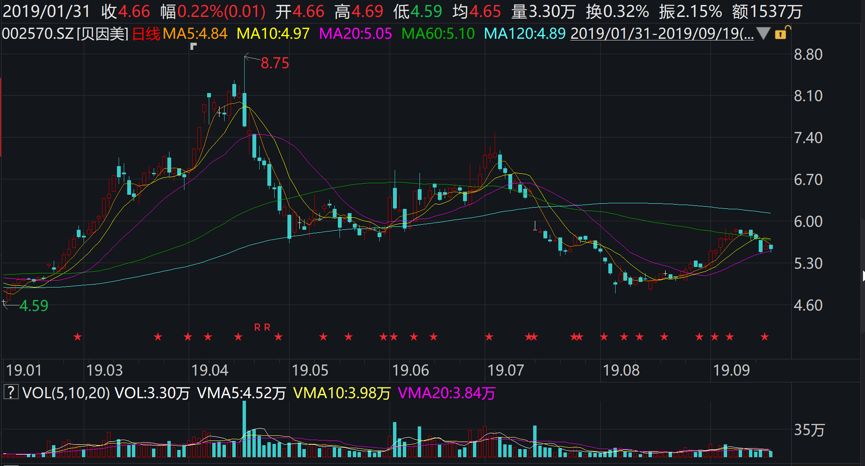Click the rightmost red star event marker
This screenshot has width=865, height=466.
point(765,336)
